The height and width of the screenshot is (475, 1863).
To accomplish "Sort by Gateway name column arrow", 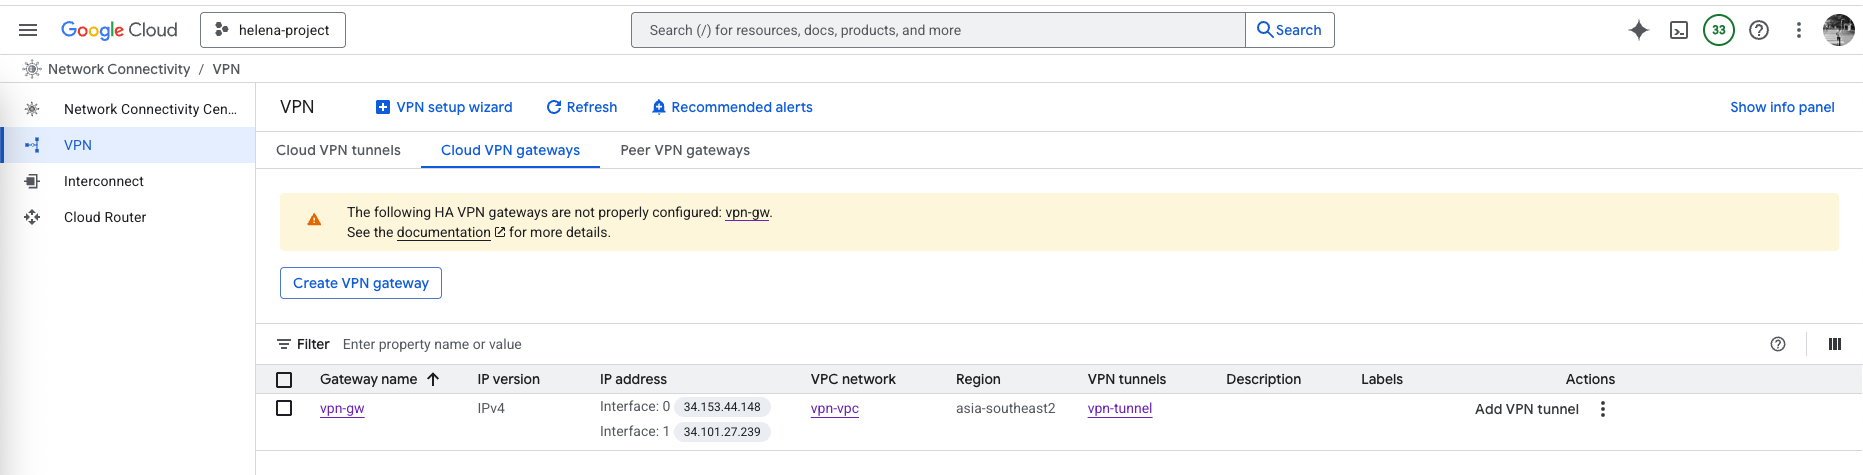I will click(433, 379).
